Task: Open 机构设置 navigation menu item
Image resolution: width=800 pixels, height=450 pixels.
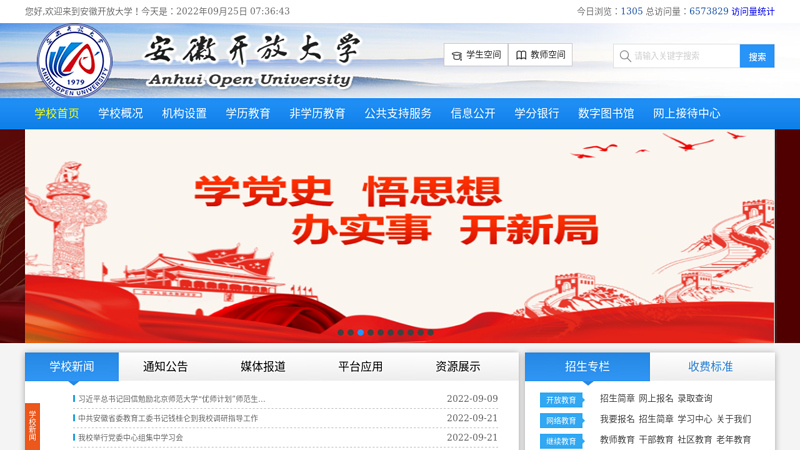Action: click(x=184, y=113)
